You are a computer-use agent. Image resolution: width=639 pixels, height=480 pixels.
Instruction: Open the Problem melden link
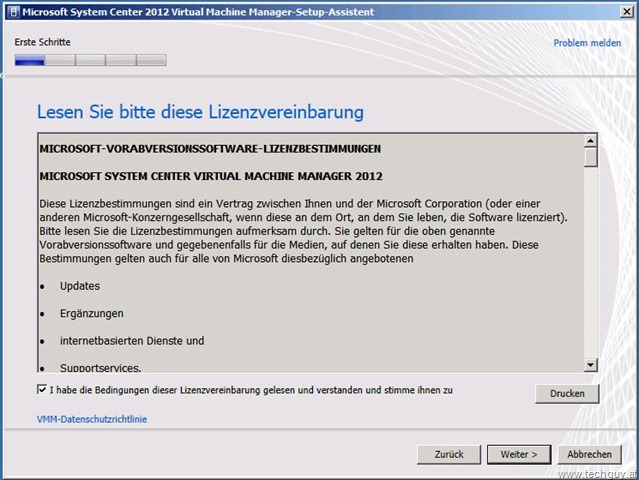pyautogui.click(x=587, y=43)
